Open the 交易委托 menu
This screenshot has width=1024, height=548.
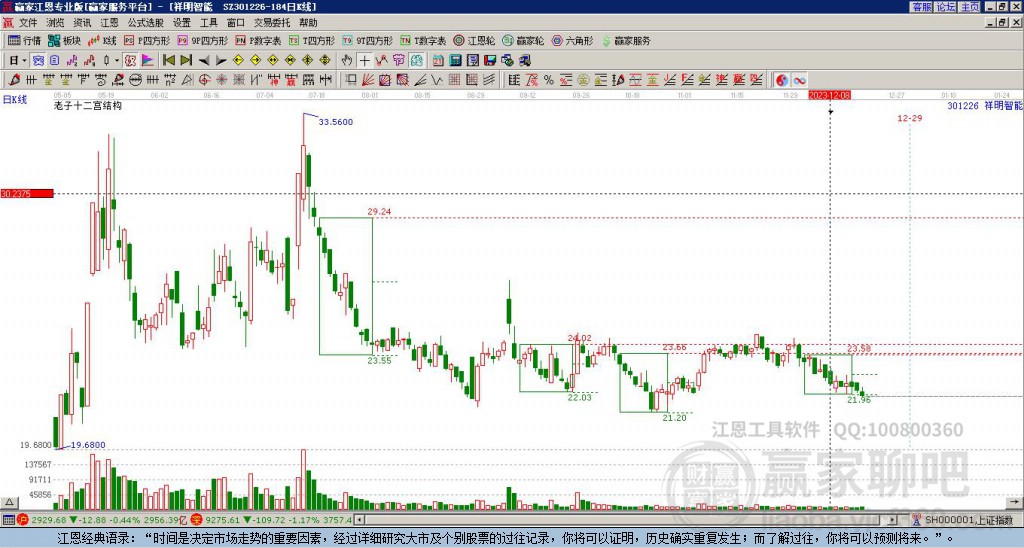pyautogui.click(x=272, y=23)
